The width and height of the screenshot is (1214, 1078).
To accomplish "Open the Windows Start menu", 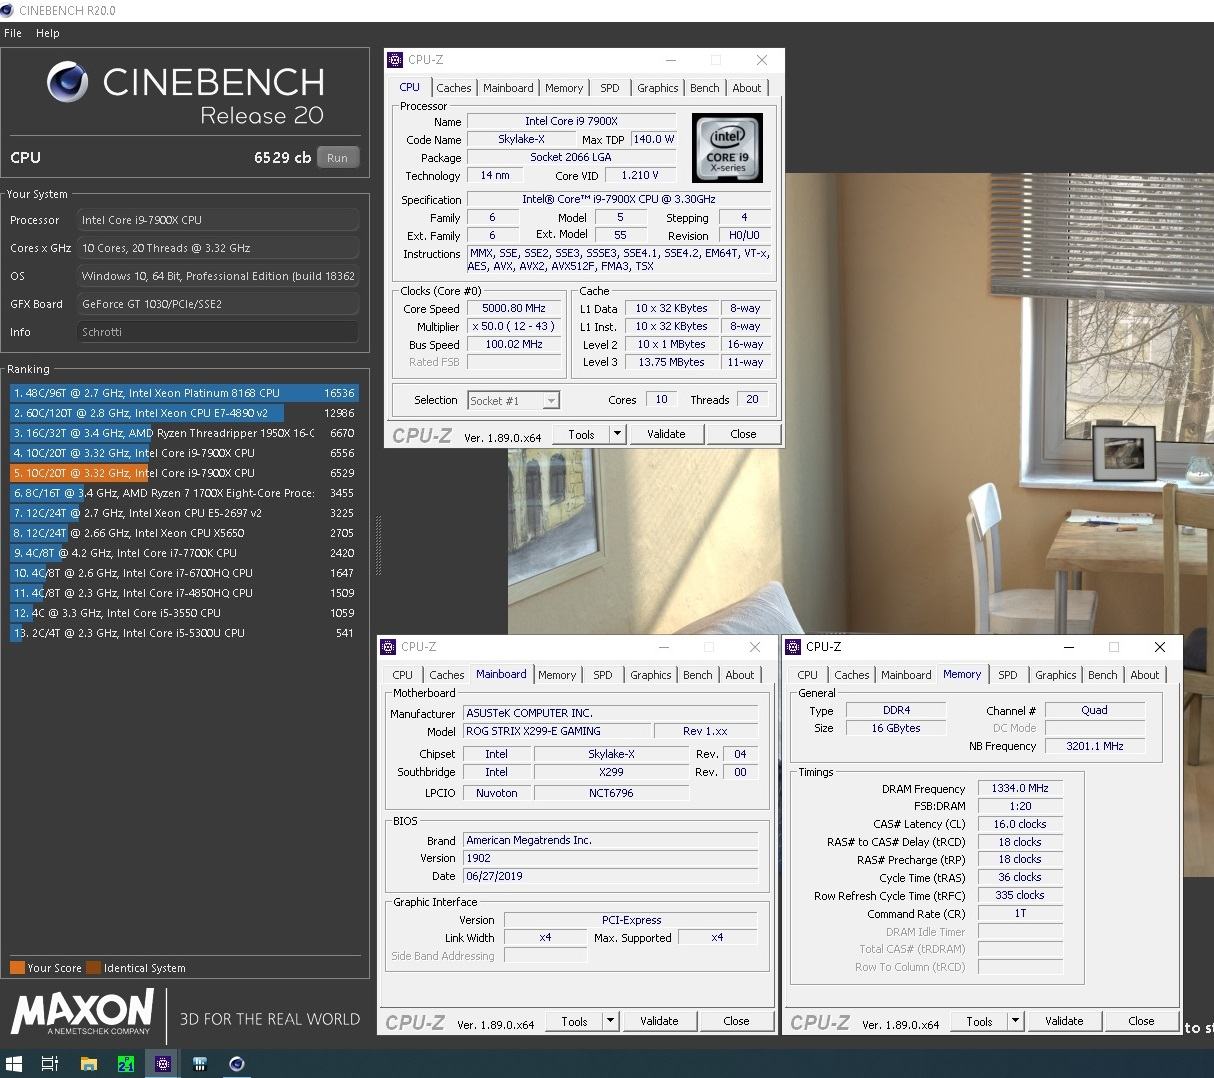I will tap(14, 1064).
